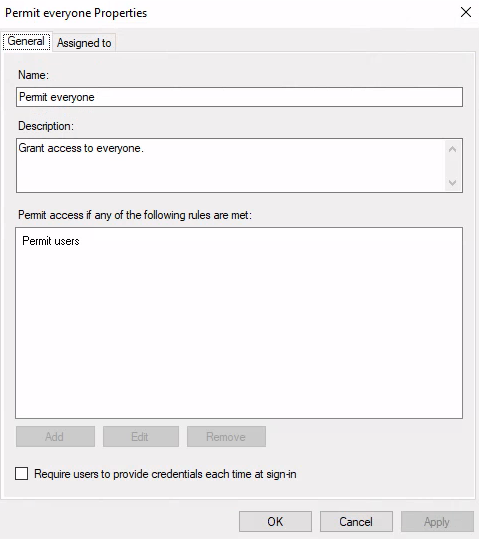Select the Permit users rule
Screen dimensions: 479x539
(x=51, y=241)
